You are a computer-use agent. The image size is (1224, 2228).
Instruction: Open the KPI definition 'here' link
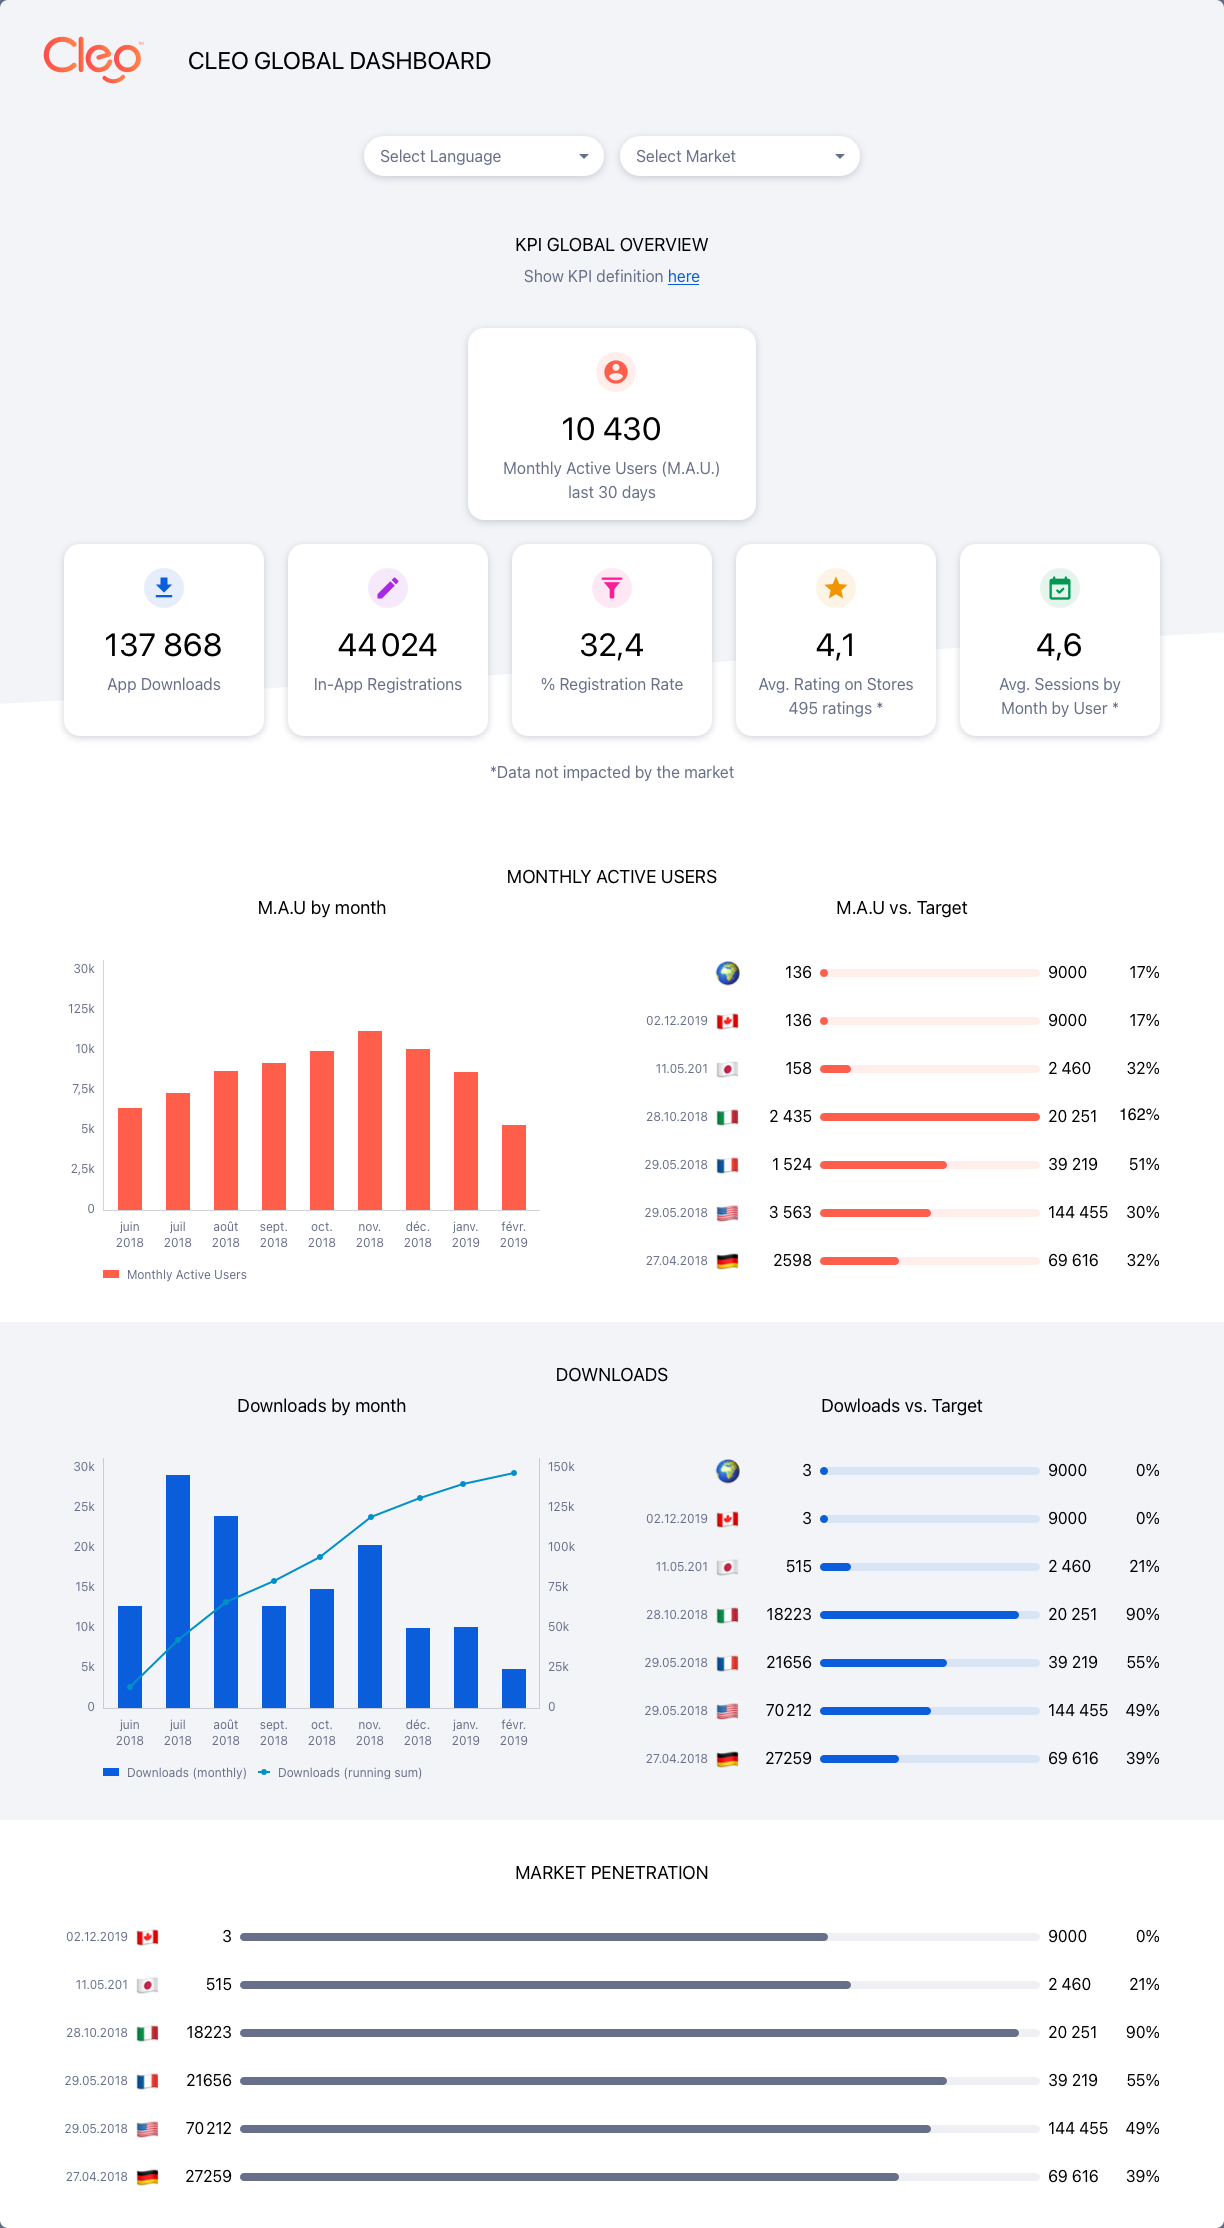[683, 277]
